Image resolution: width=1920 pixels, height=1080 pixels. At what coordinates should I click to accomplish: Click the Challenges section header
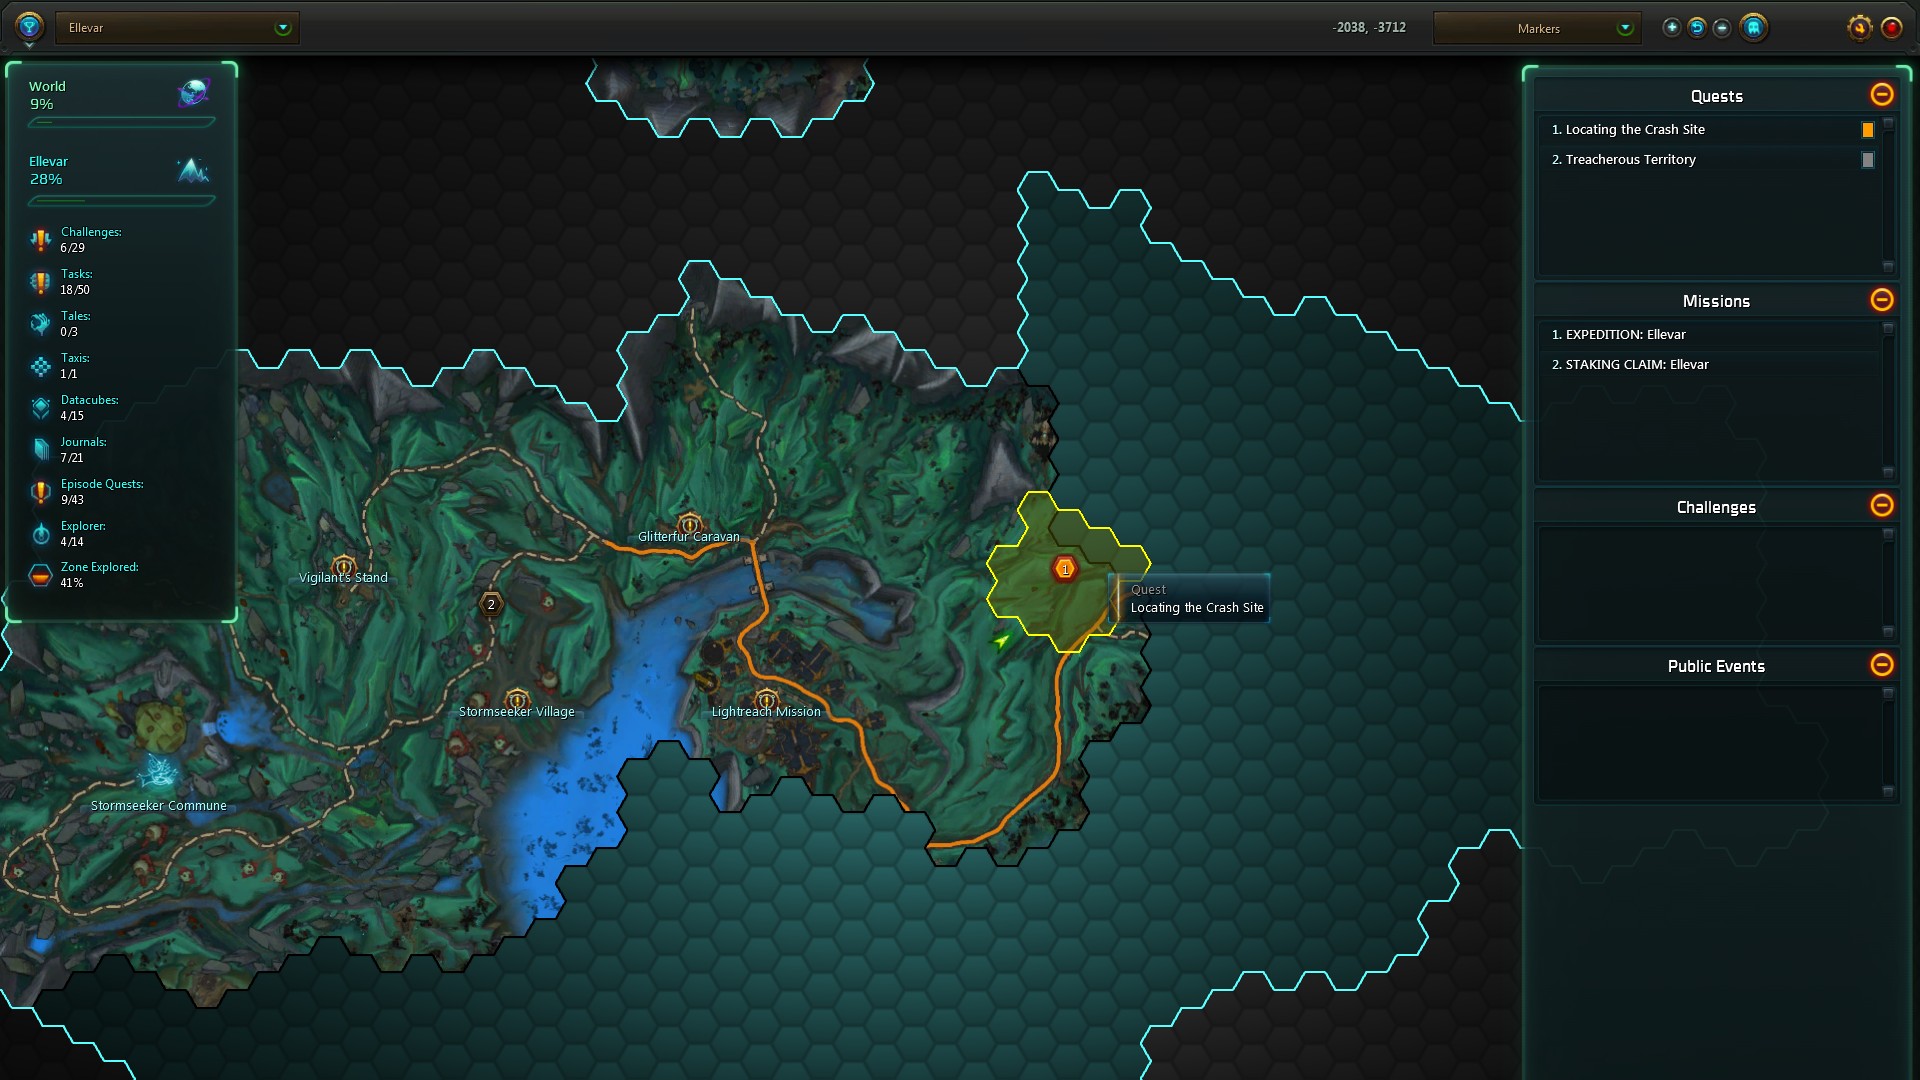click(1716, 507)
